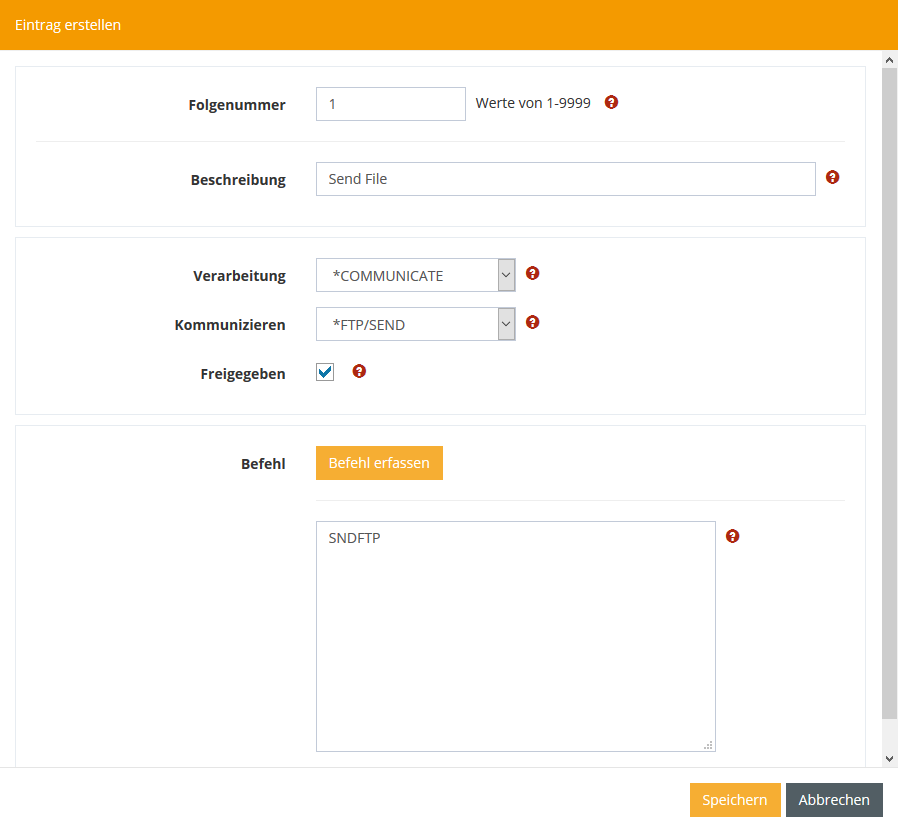Click the Freigegeben label text

click(x=243, y=374)
